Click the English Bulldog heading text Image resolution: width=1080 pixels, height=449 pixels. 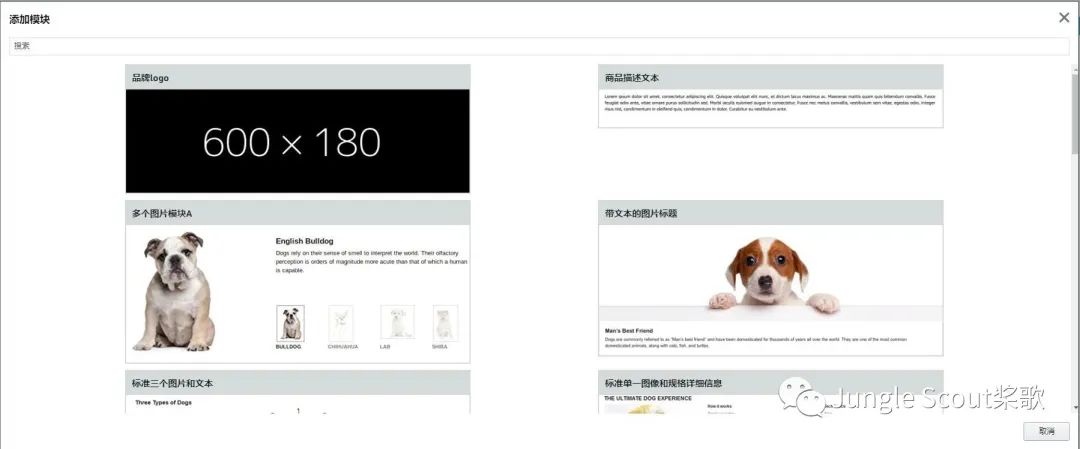[304, 241]
